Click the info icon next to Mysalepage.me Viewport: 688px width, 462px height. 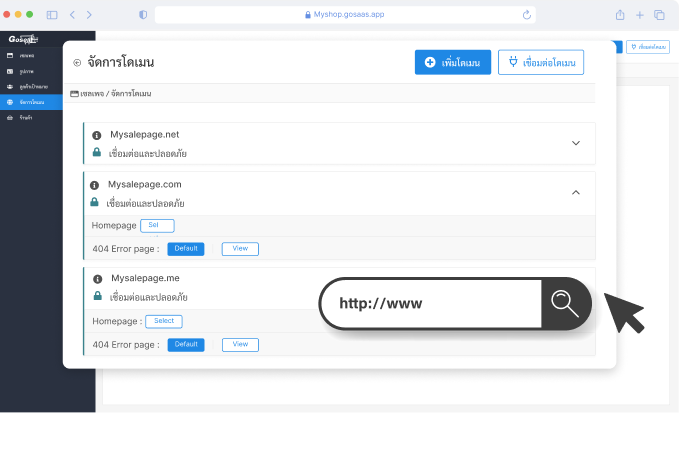tap(98, 279)
